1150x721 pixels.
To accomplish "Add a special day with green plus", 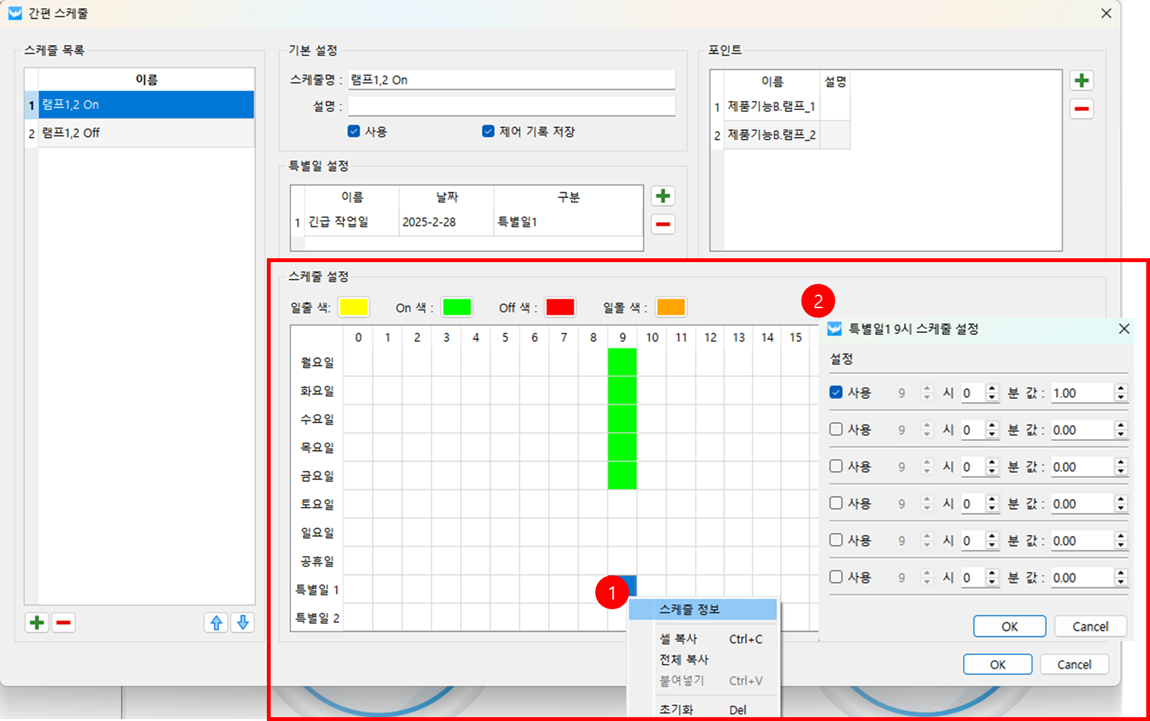I will pos(662,196).
